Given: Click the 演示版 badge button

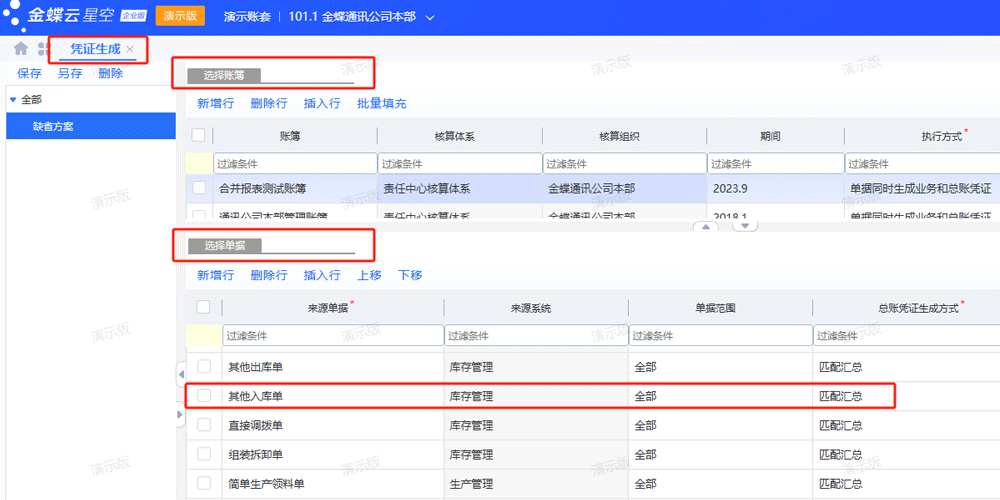Looking at the screenshot, I should (180, 17).
